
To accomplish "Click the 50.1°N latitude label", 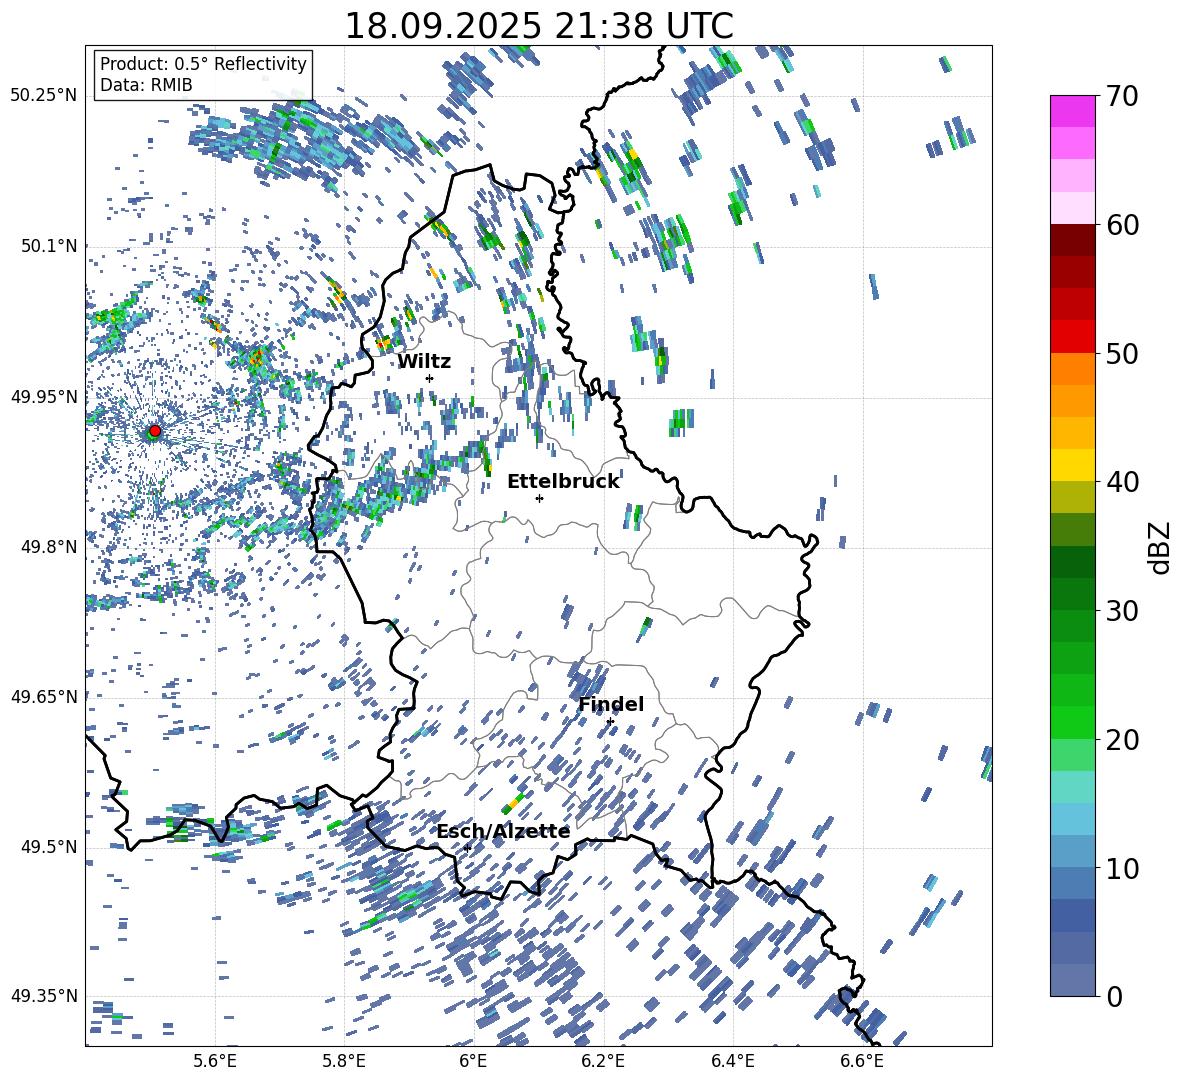I will pos(49,246).
